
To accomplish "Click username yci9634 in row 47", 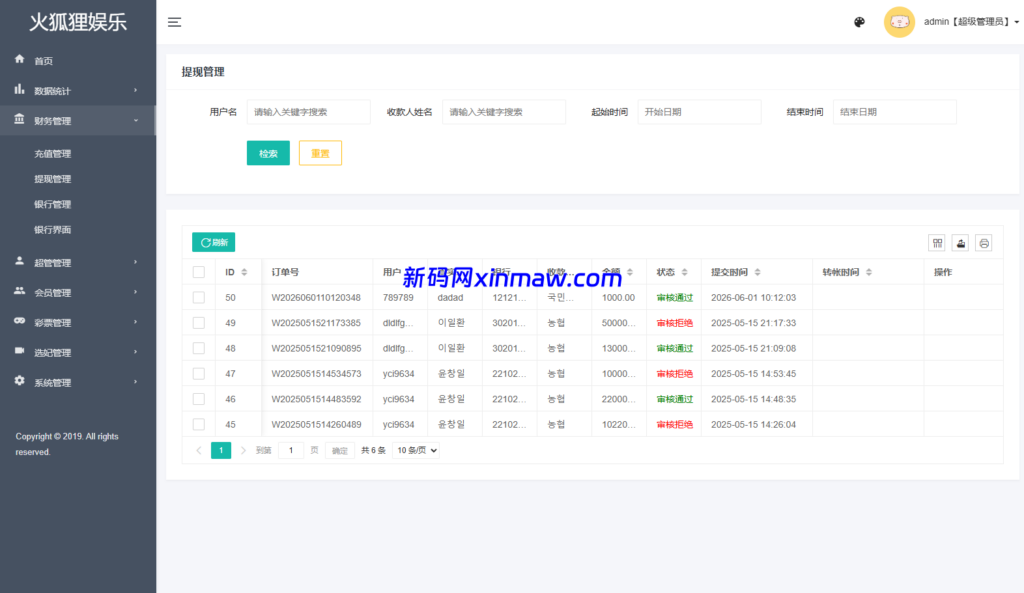I will [398, 374].
